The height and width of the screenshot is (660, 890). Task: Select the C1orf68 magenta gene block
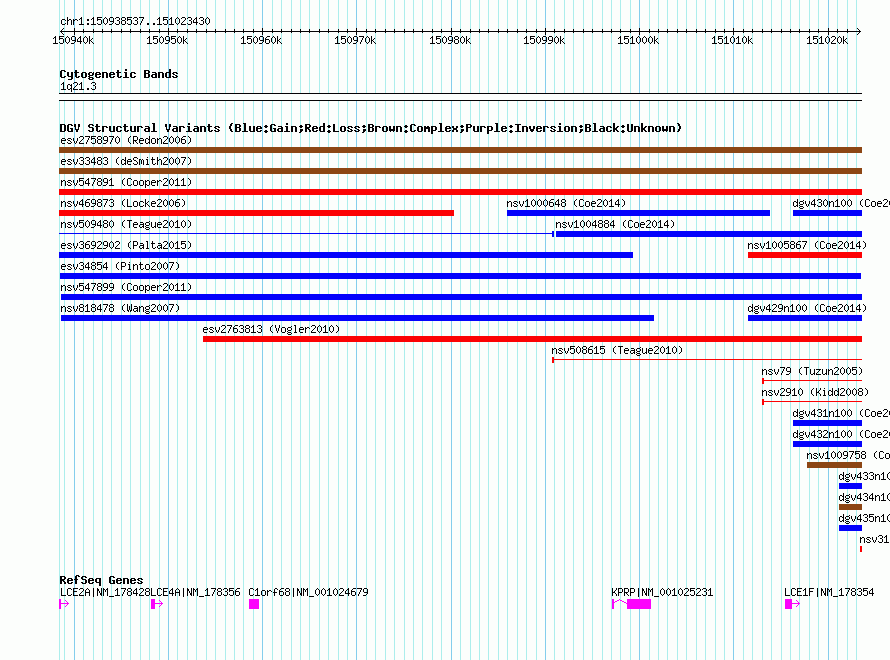pyautogui.click(x=254, y=604)
